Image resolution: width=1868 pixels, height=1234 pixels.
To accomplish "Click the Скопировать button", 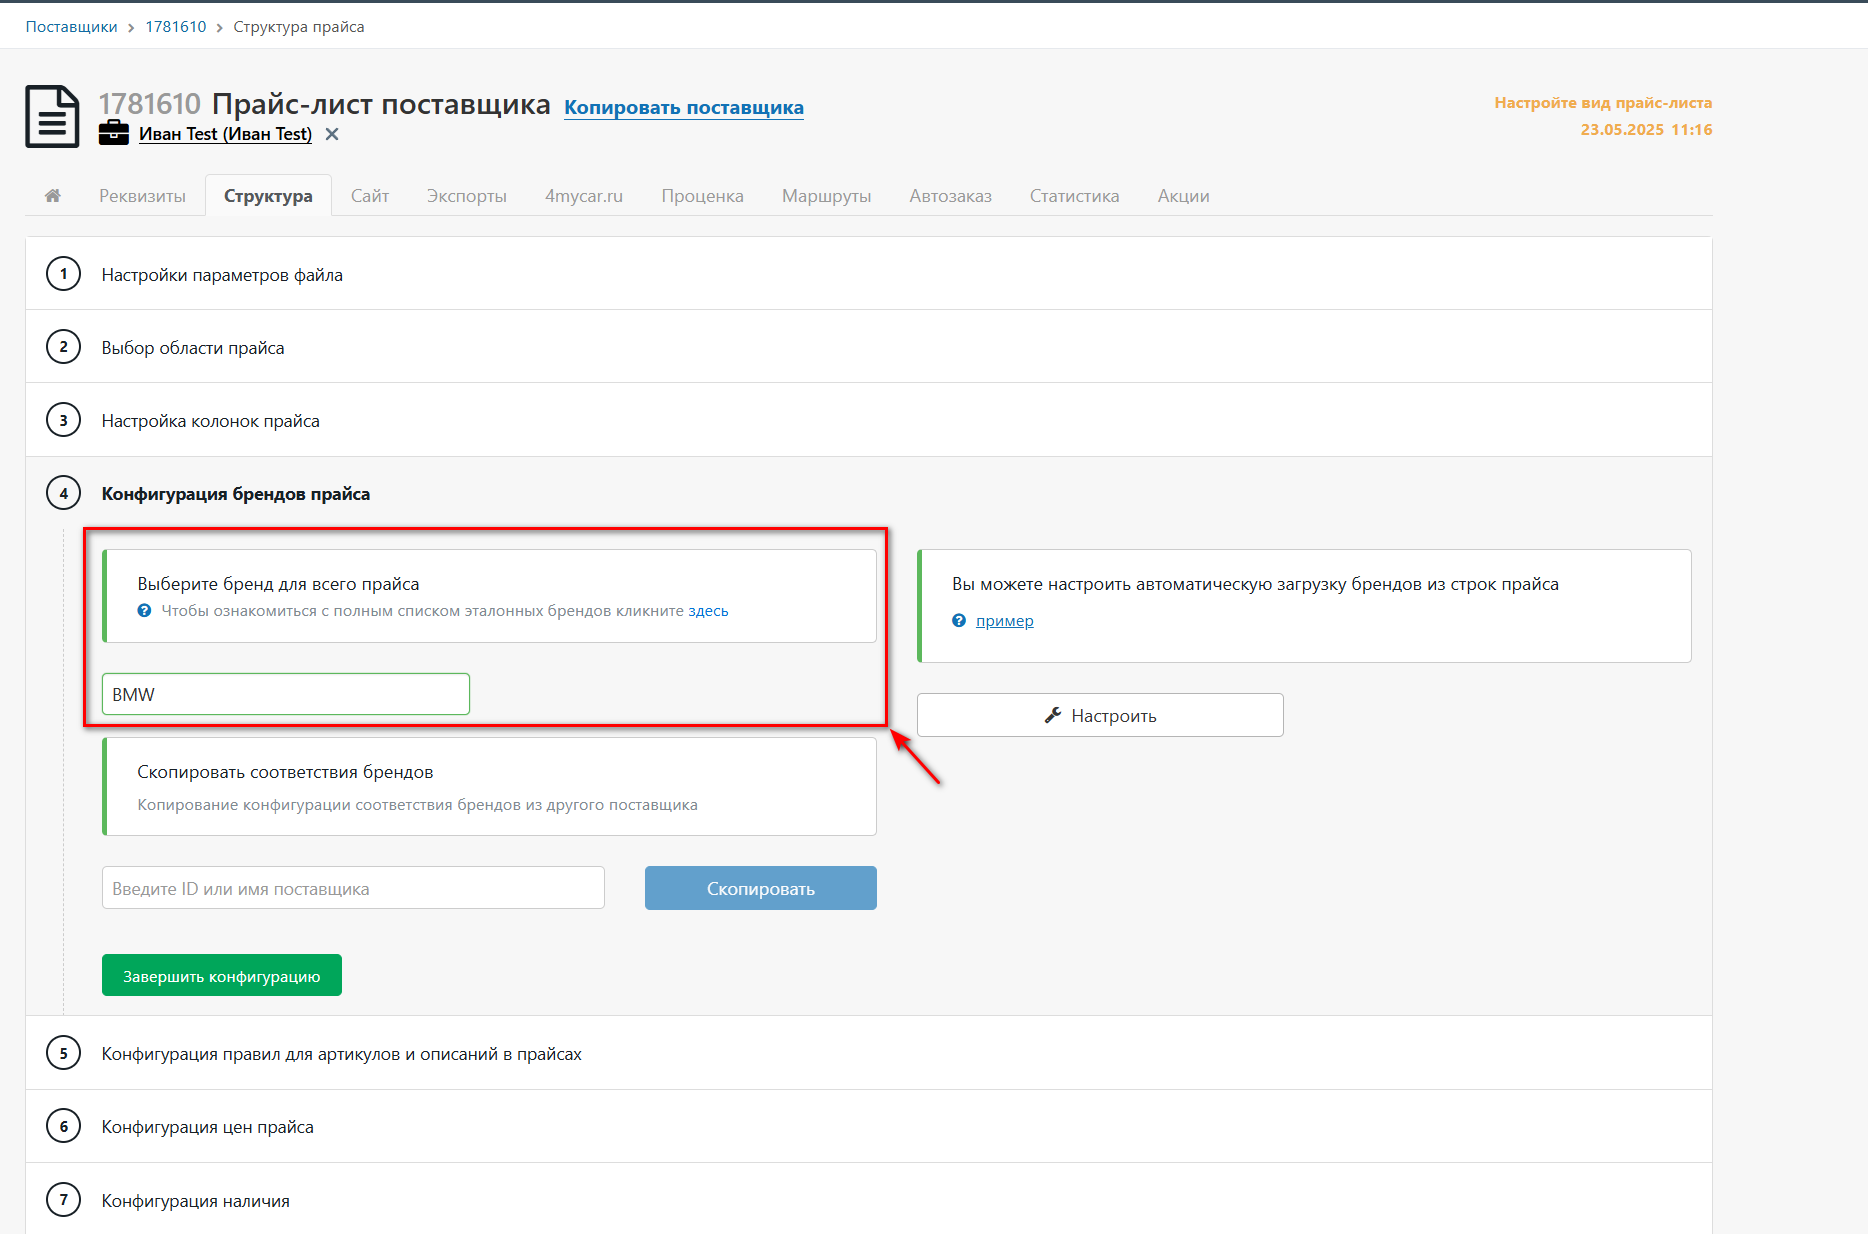I will click(x=761, y=888).
